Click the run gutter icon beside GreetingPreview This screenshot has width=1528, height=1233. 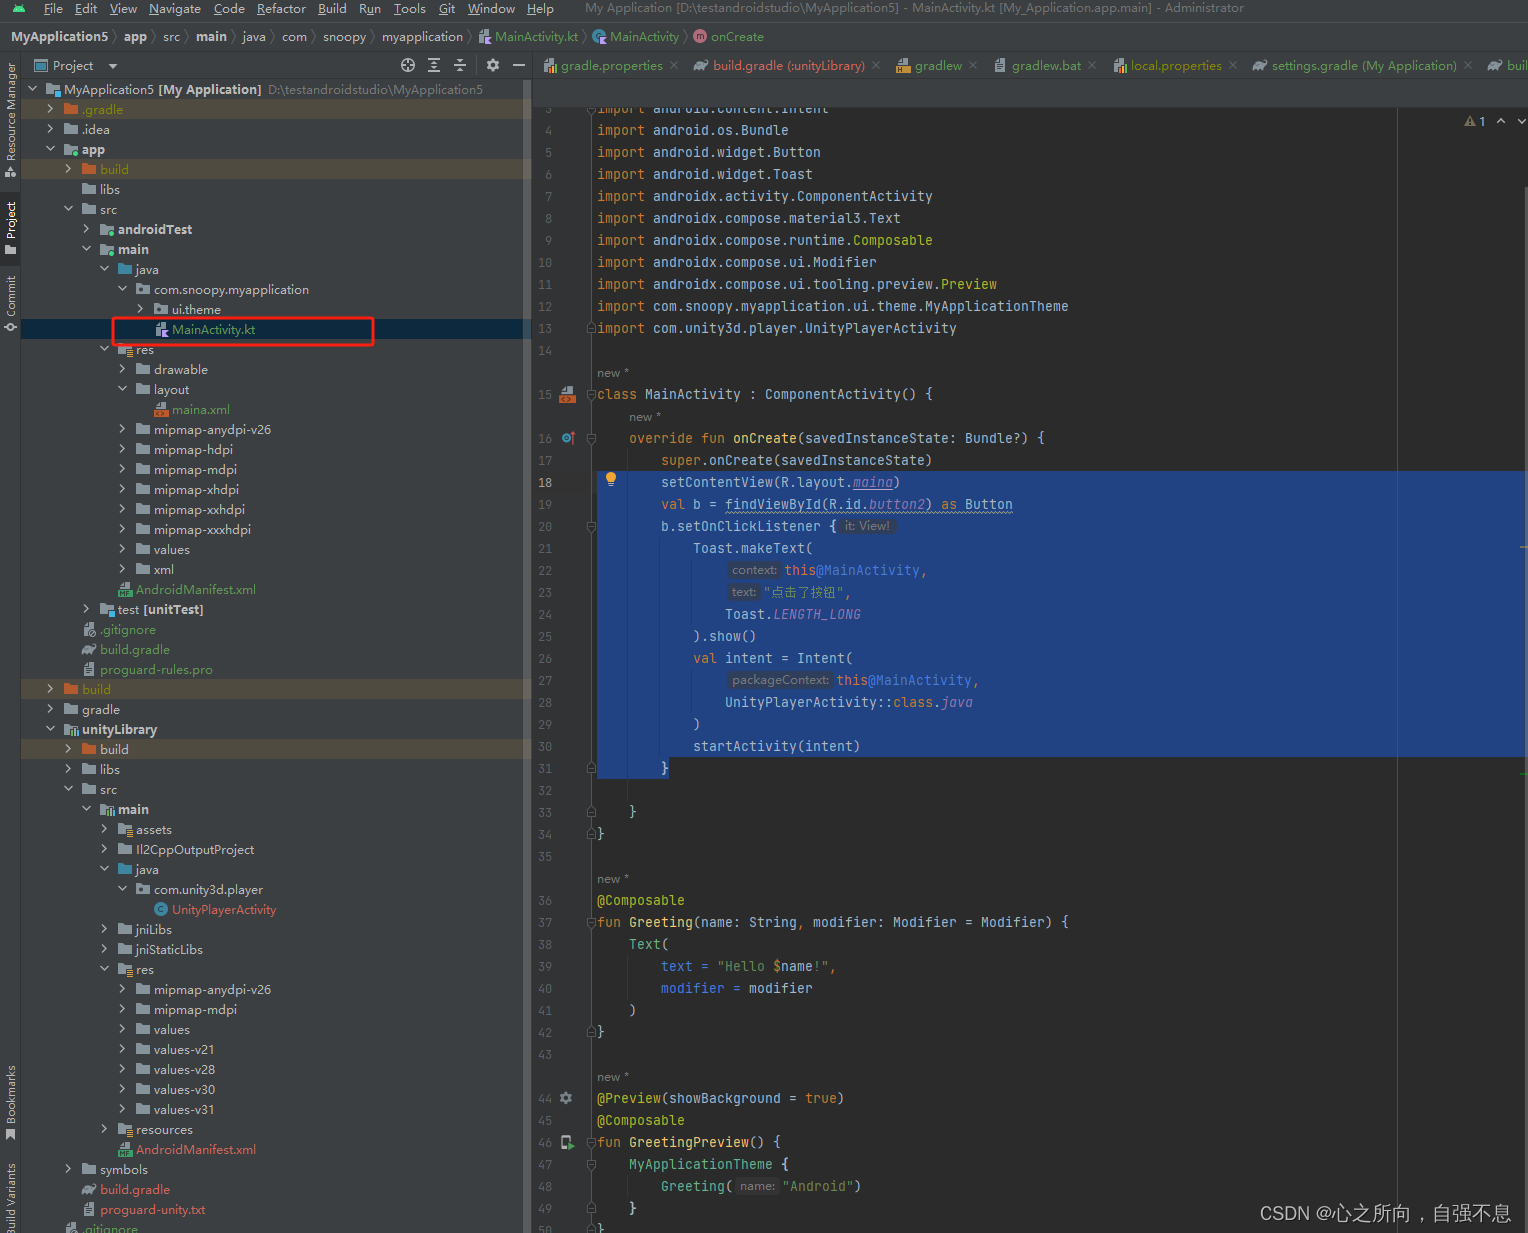[x=567, y=1142]
